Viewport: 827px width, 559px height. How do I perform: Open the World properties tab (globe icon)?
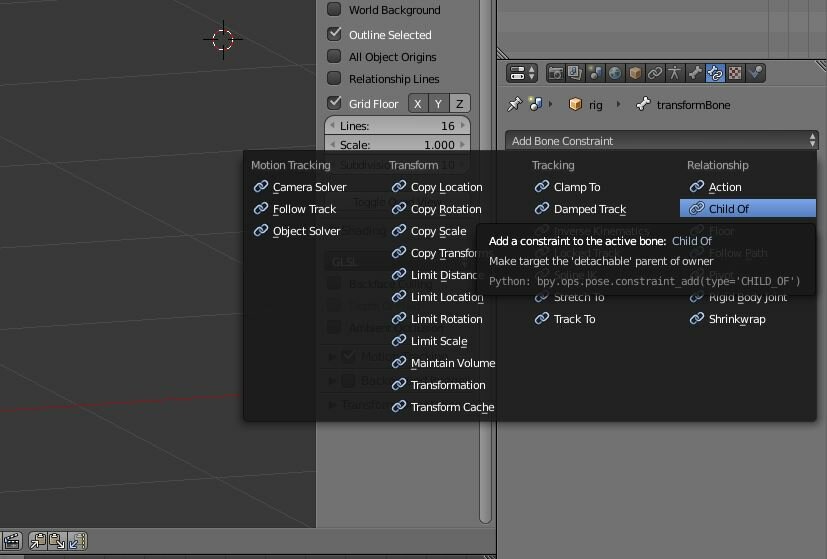point(615,73)
